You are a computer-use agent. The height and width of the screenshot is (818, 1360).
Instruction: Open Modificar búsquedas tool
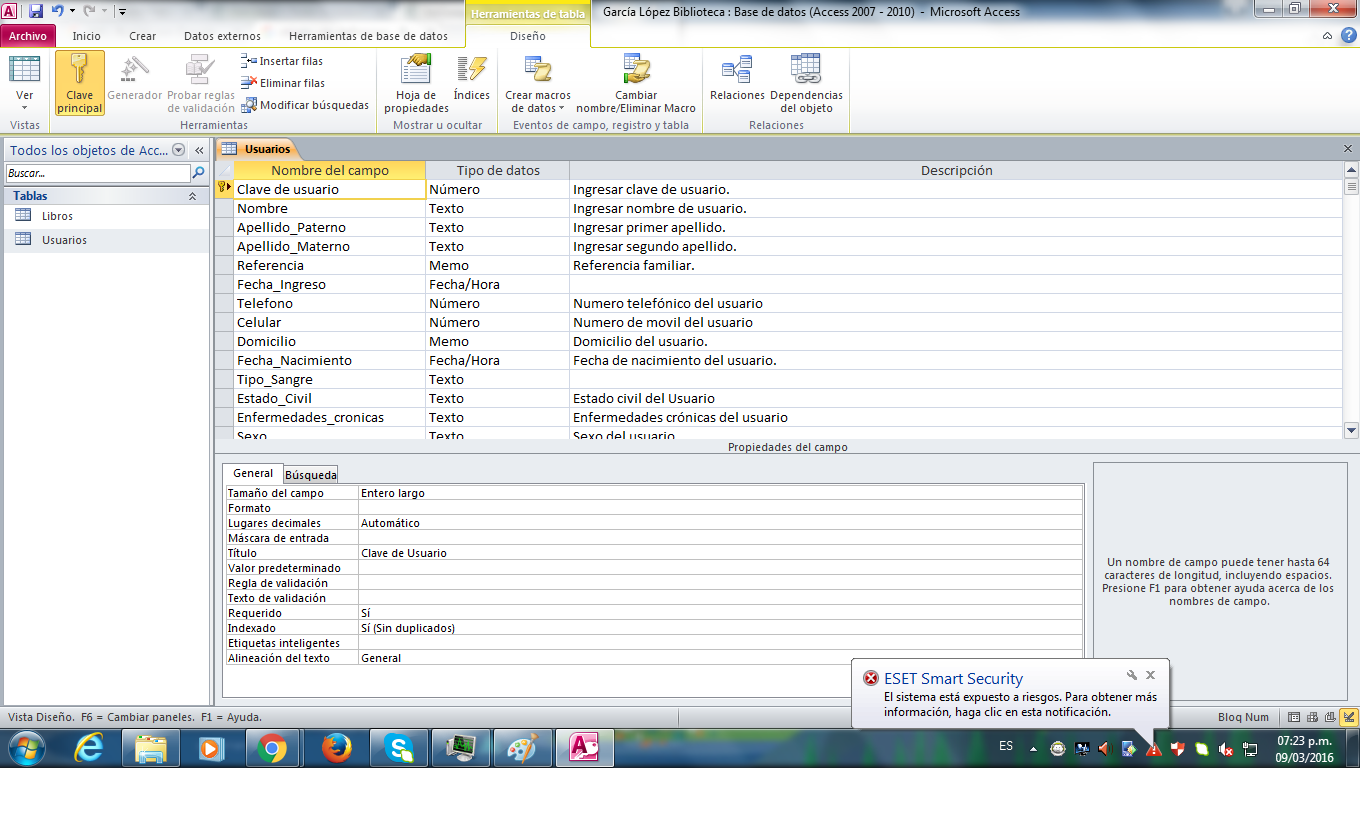306,105
